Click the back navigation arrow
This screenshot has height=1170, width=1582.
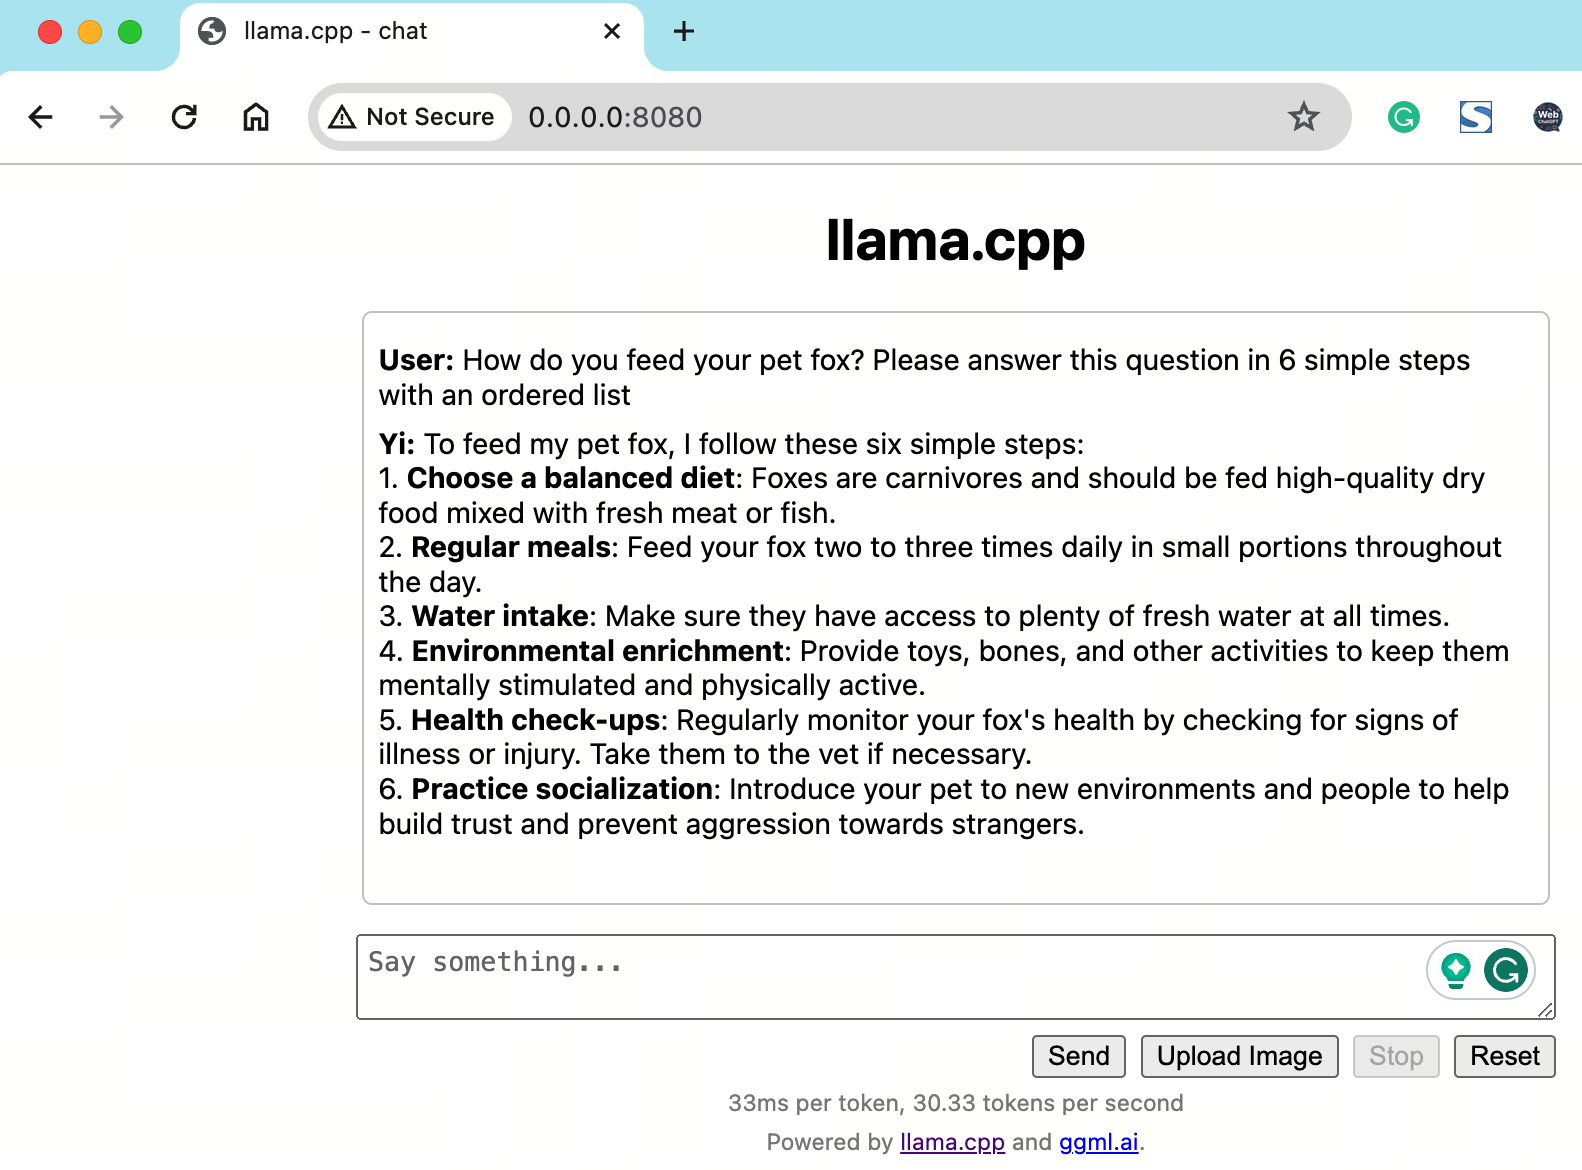click(x=40, y=117)
